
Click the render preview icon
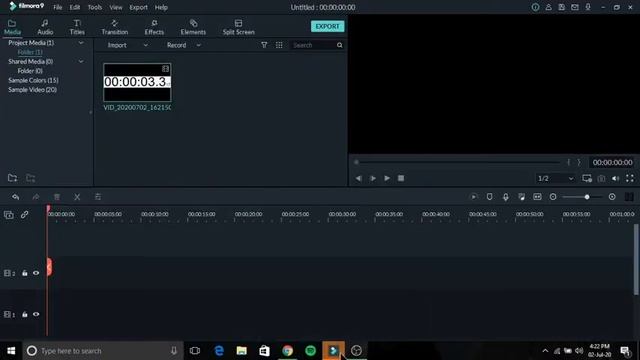tap(473, 197)
